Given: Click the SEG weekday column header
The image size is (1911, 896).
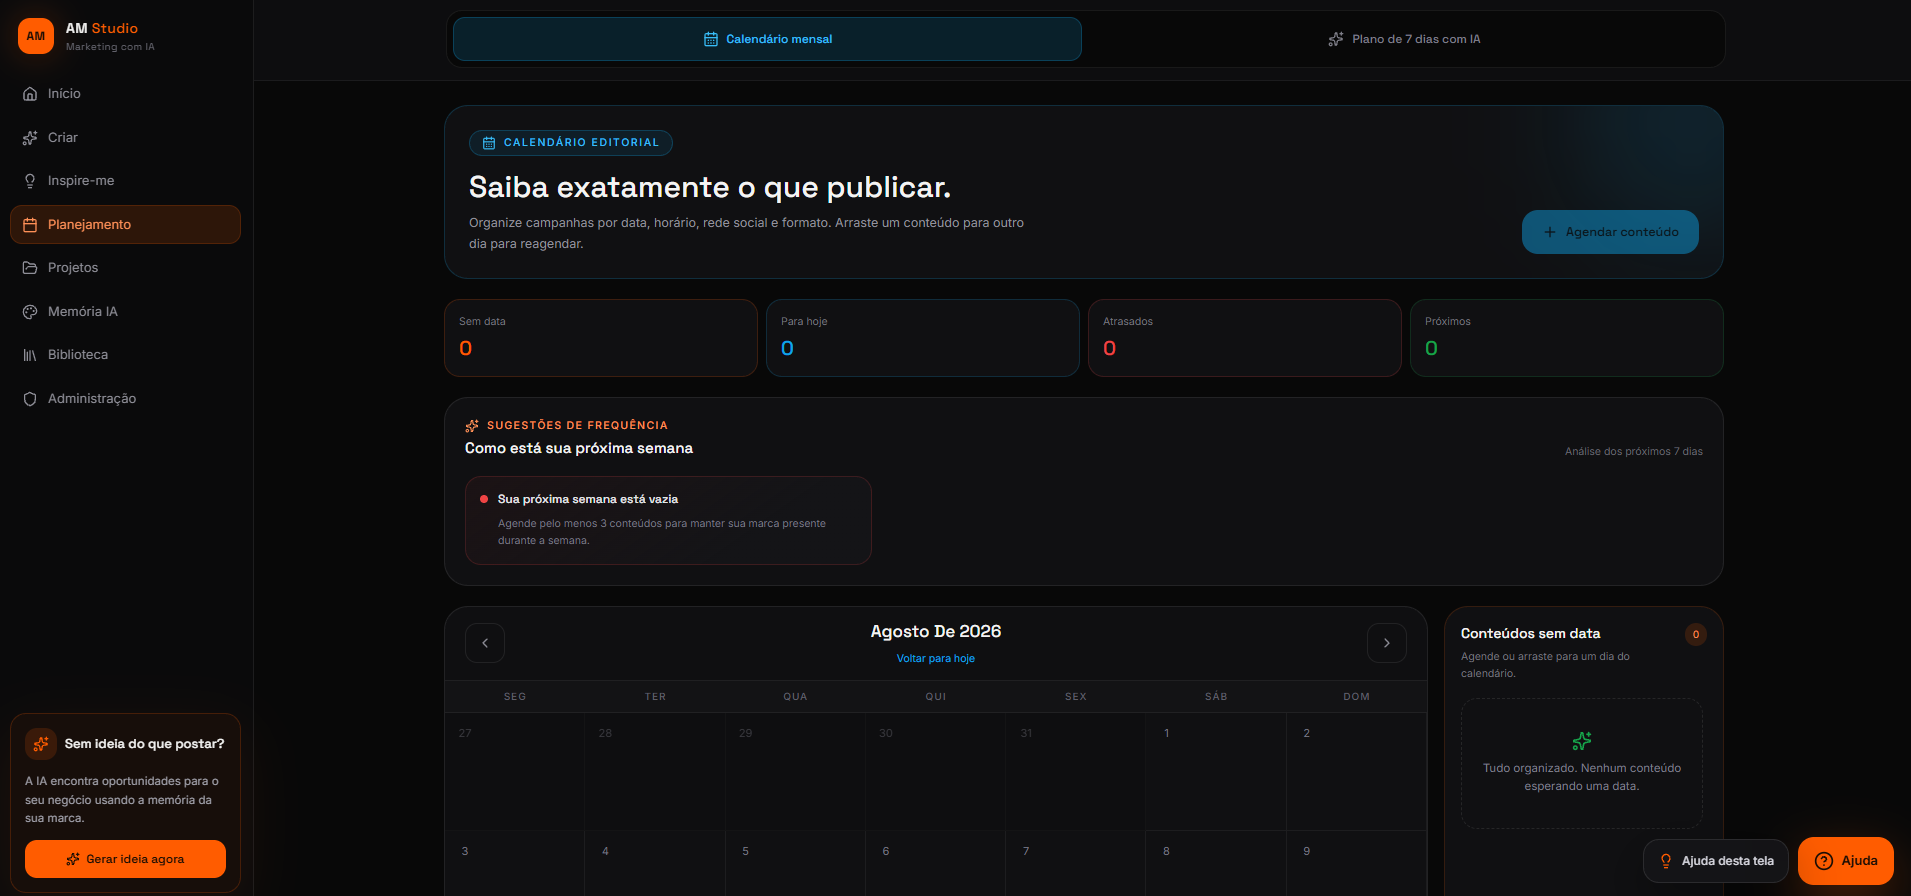Looking at the screenshot, I should (515, 697).
